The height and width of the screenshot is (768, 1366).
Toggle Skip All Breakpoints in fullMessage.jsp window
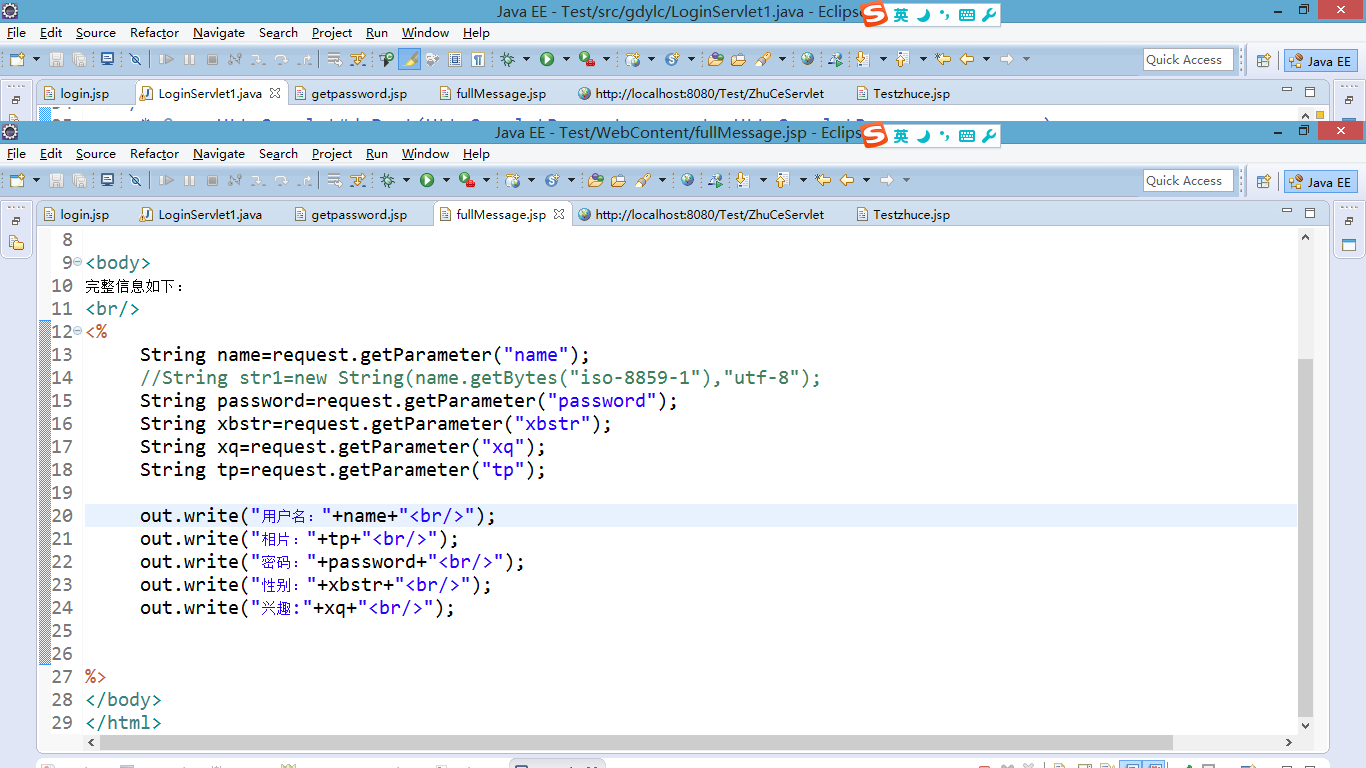pos(135,180)
